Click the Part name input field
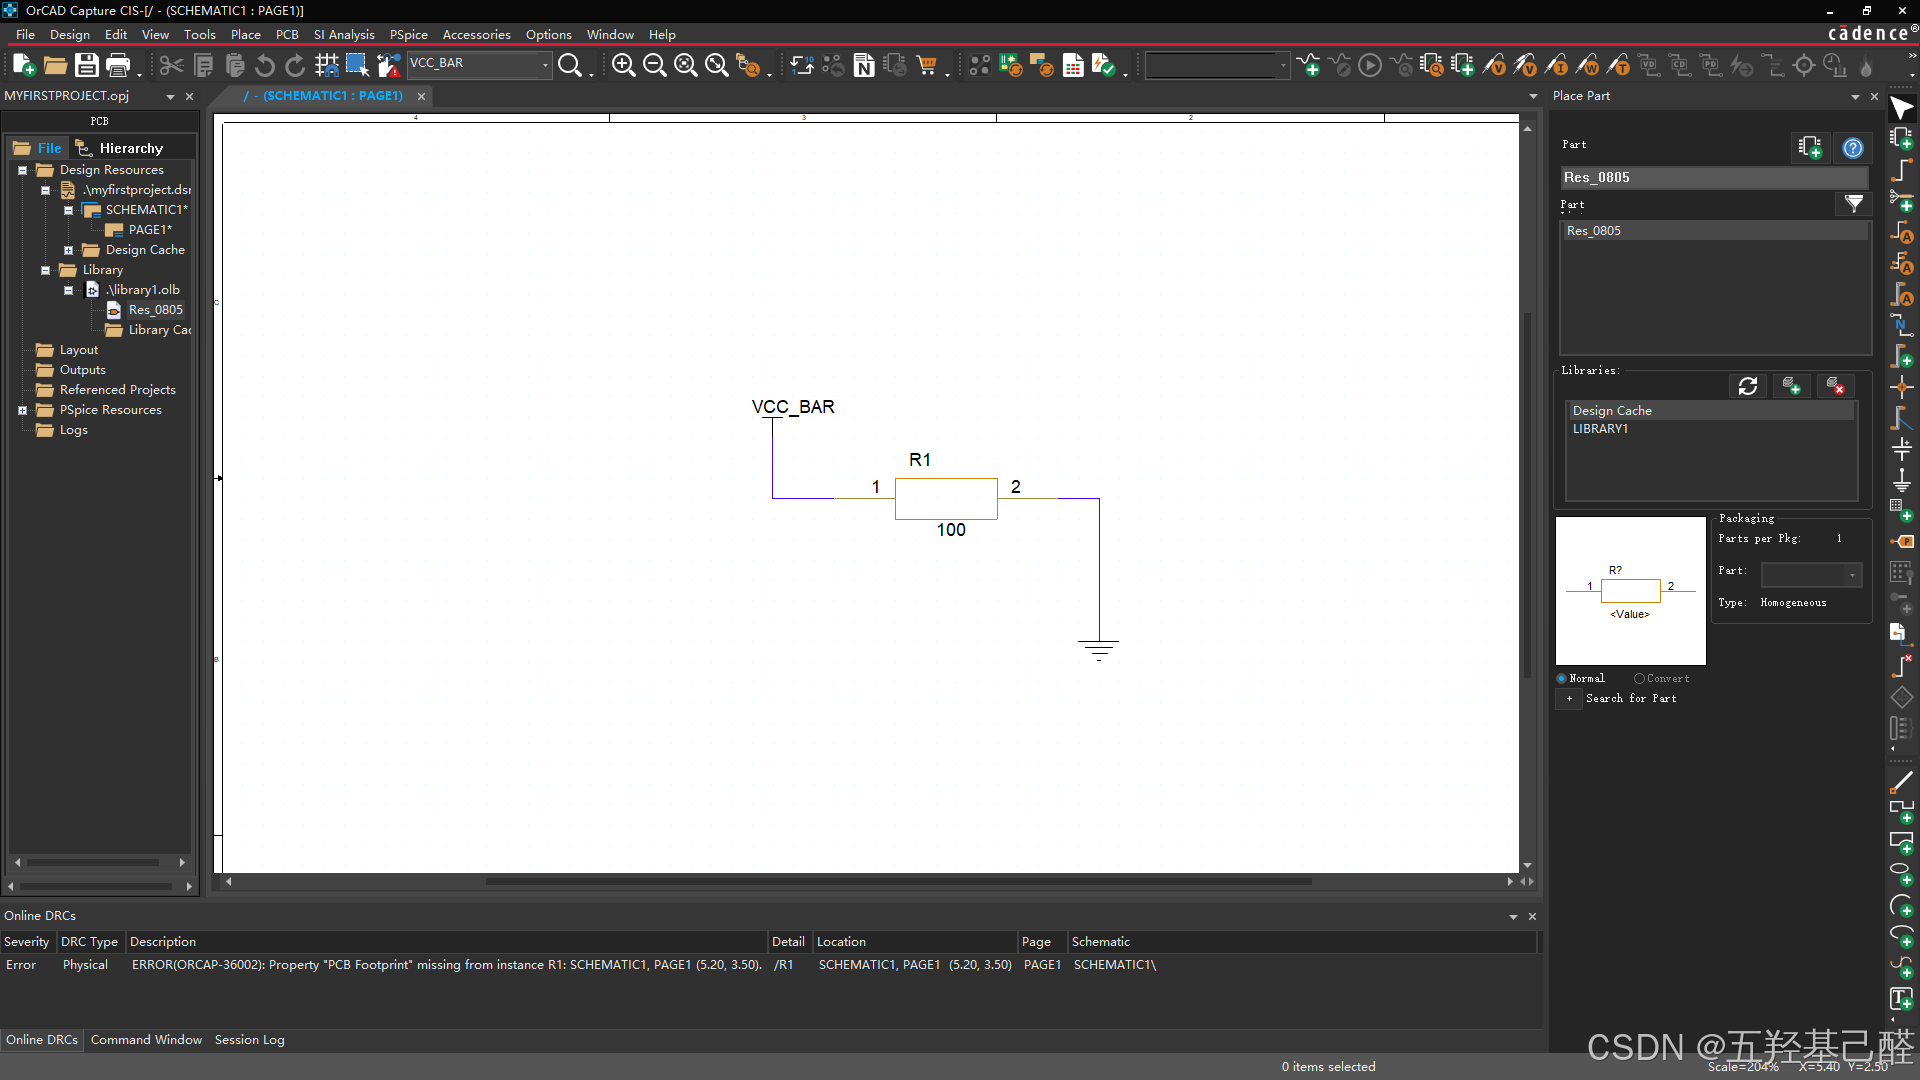Screen dimensions: 1920x1080 pyautogui.click(x=1713, y=177)
